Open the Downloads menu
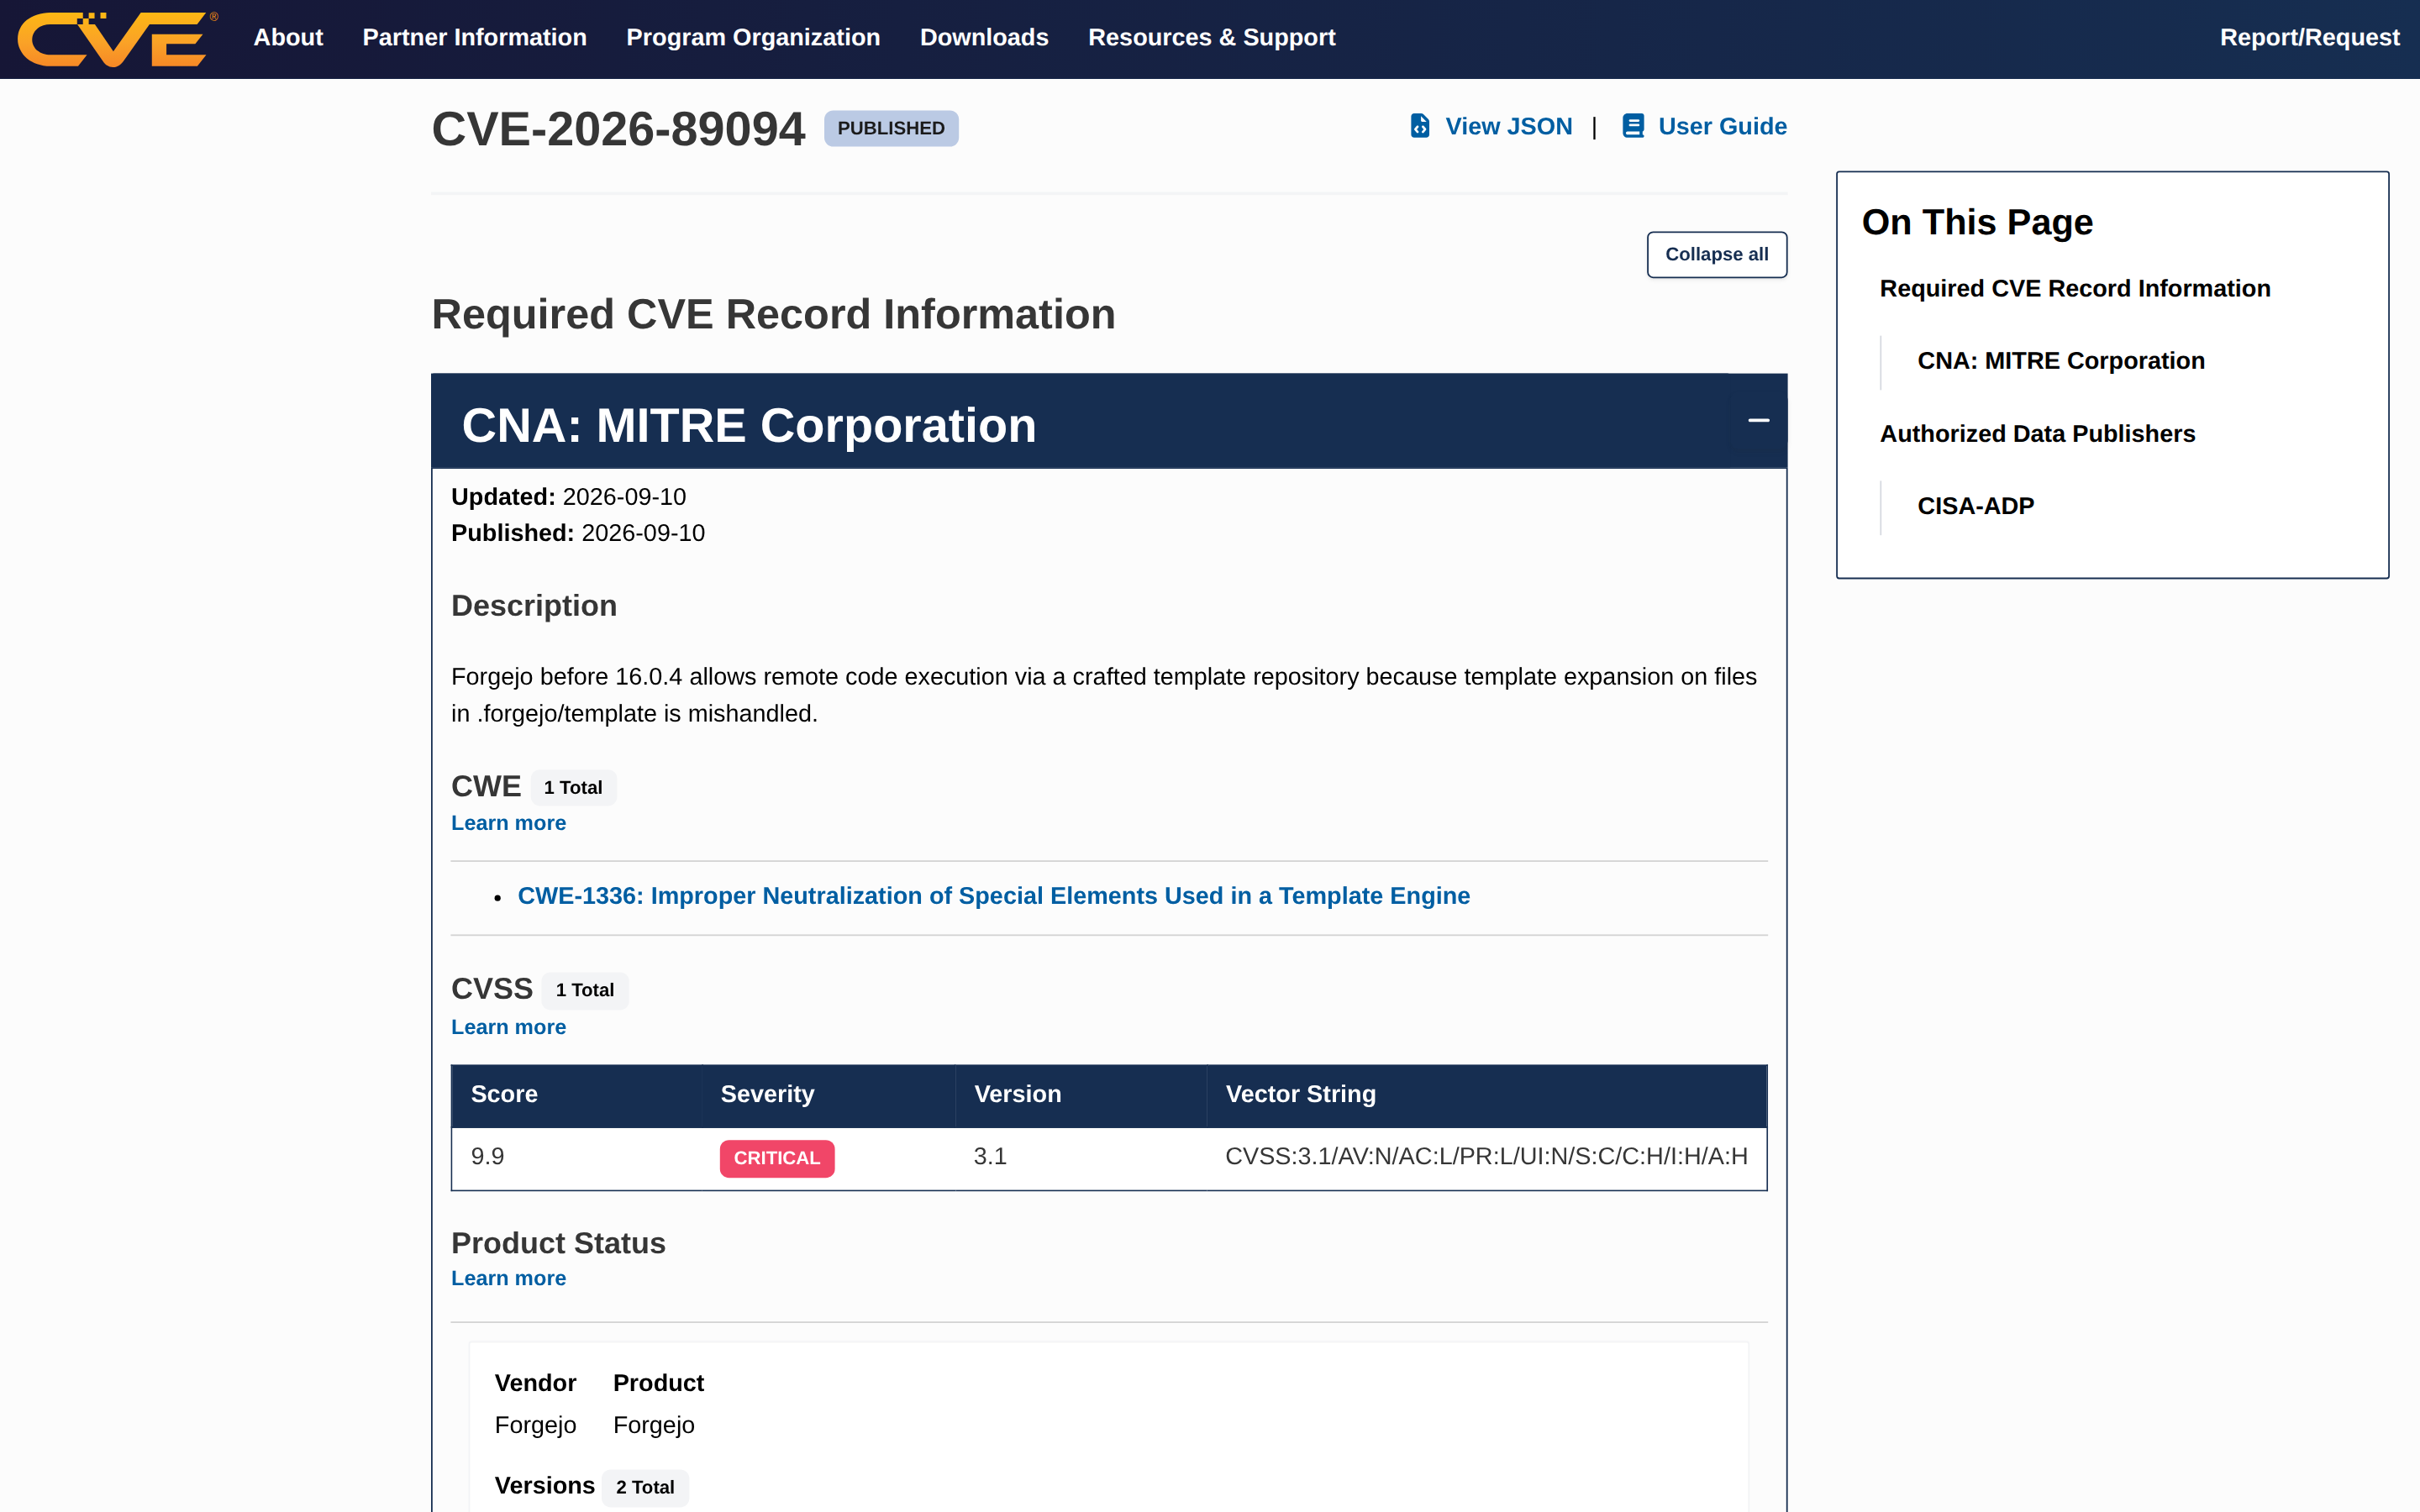This screenshot has height=1512, width=2420. (984, 38)
